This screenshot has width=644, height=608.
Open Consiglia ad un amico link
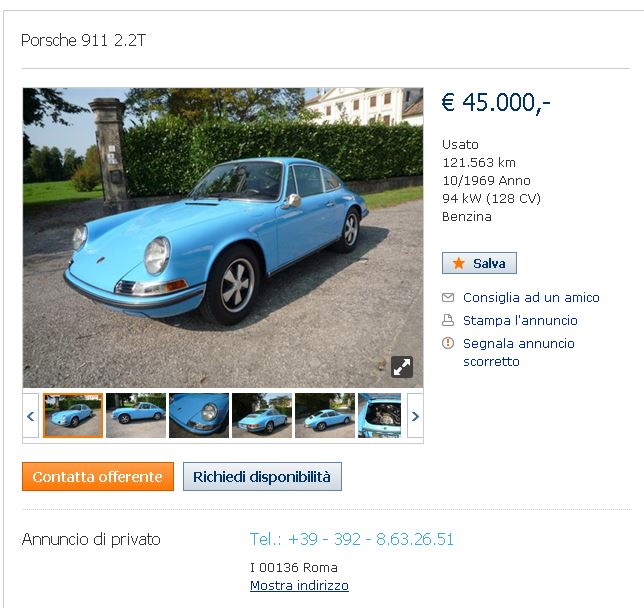(x=531, y=297)
